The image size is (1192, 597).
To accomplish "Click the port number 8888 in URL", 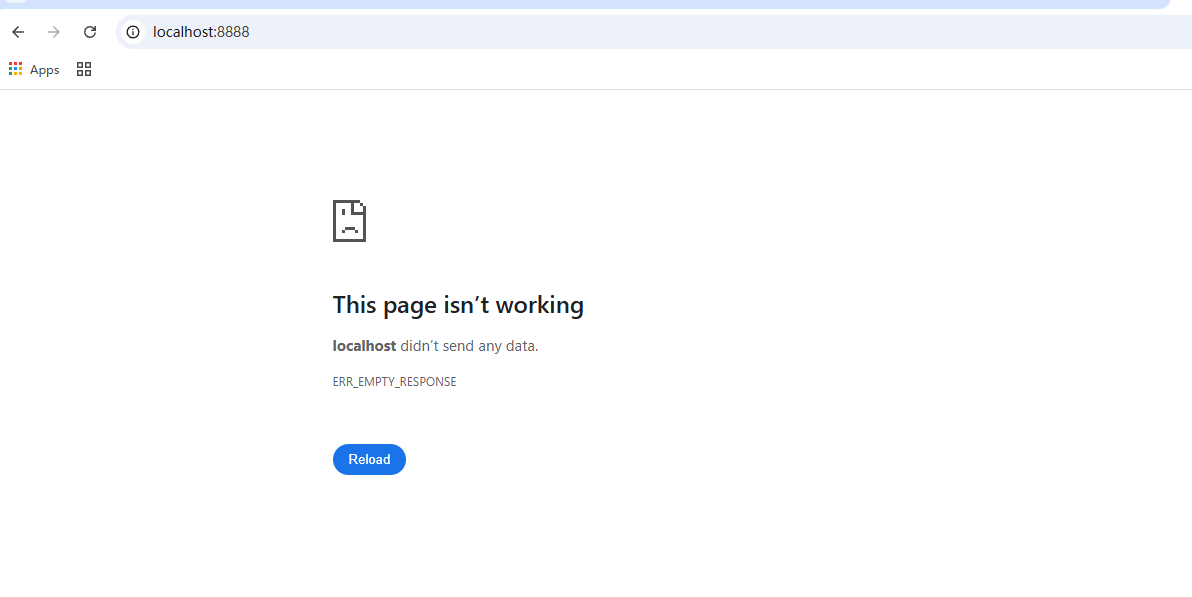I will [233, 32].
